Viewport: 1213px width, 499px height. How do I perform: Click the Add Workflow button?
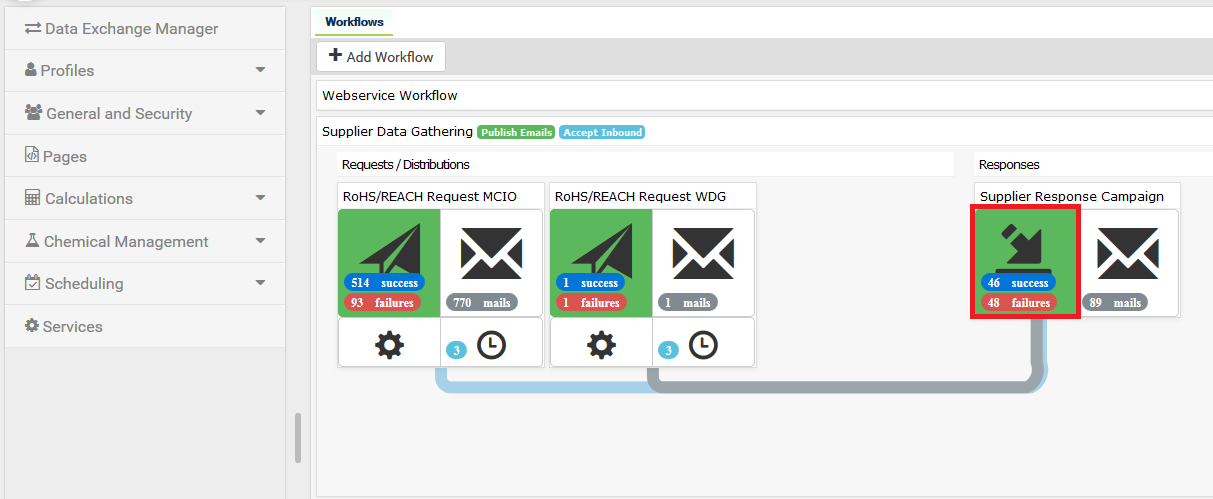381,57
